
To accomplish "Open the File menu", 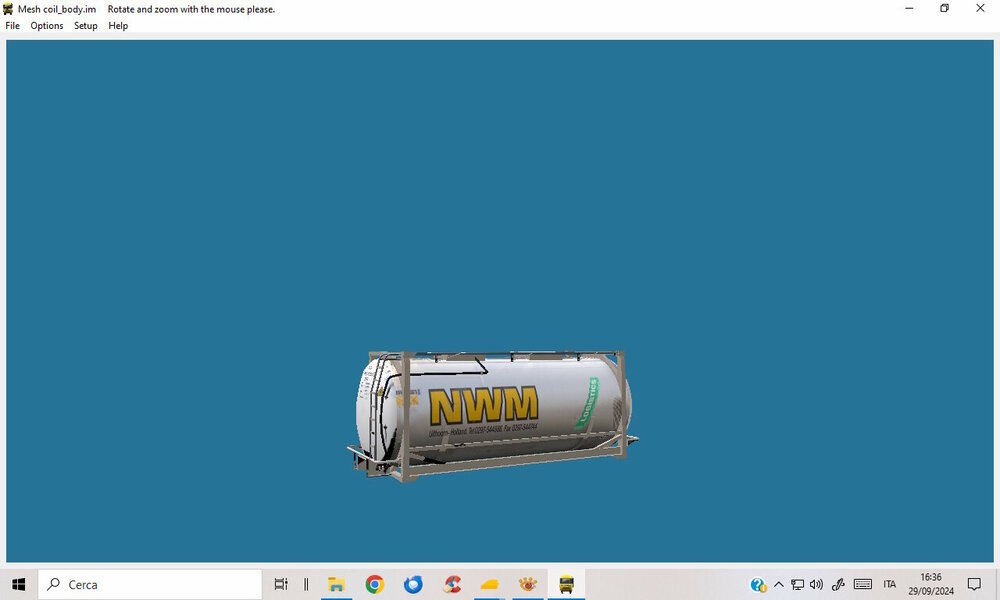I will [13, 26].
